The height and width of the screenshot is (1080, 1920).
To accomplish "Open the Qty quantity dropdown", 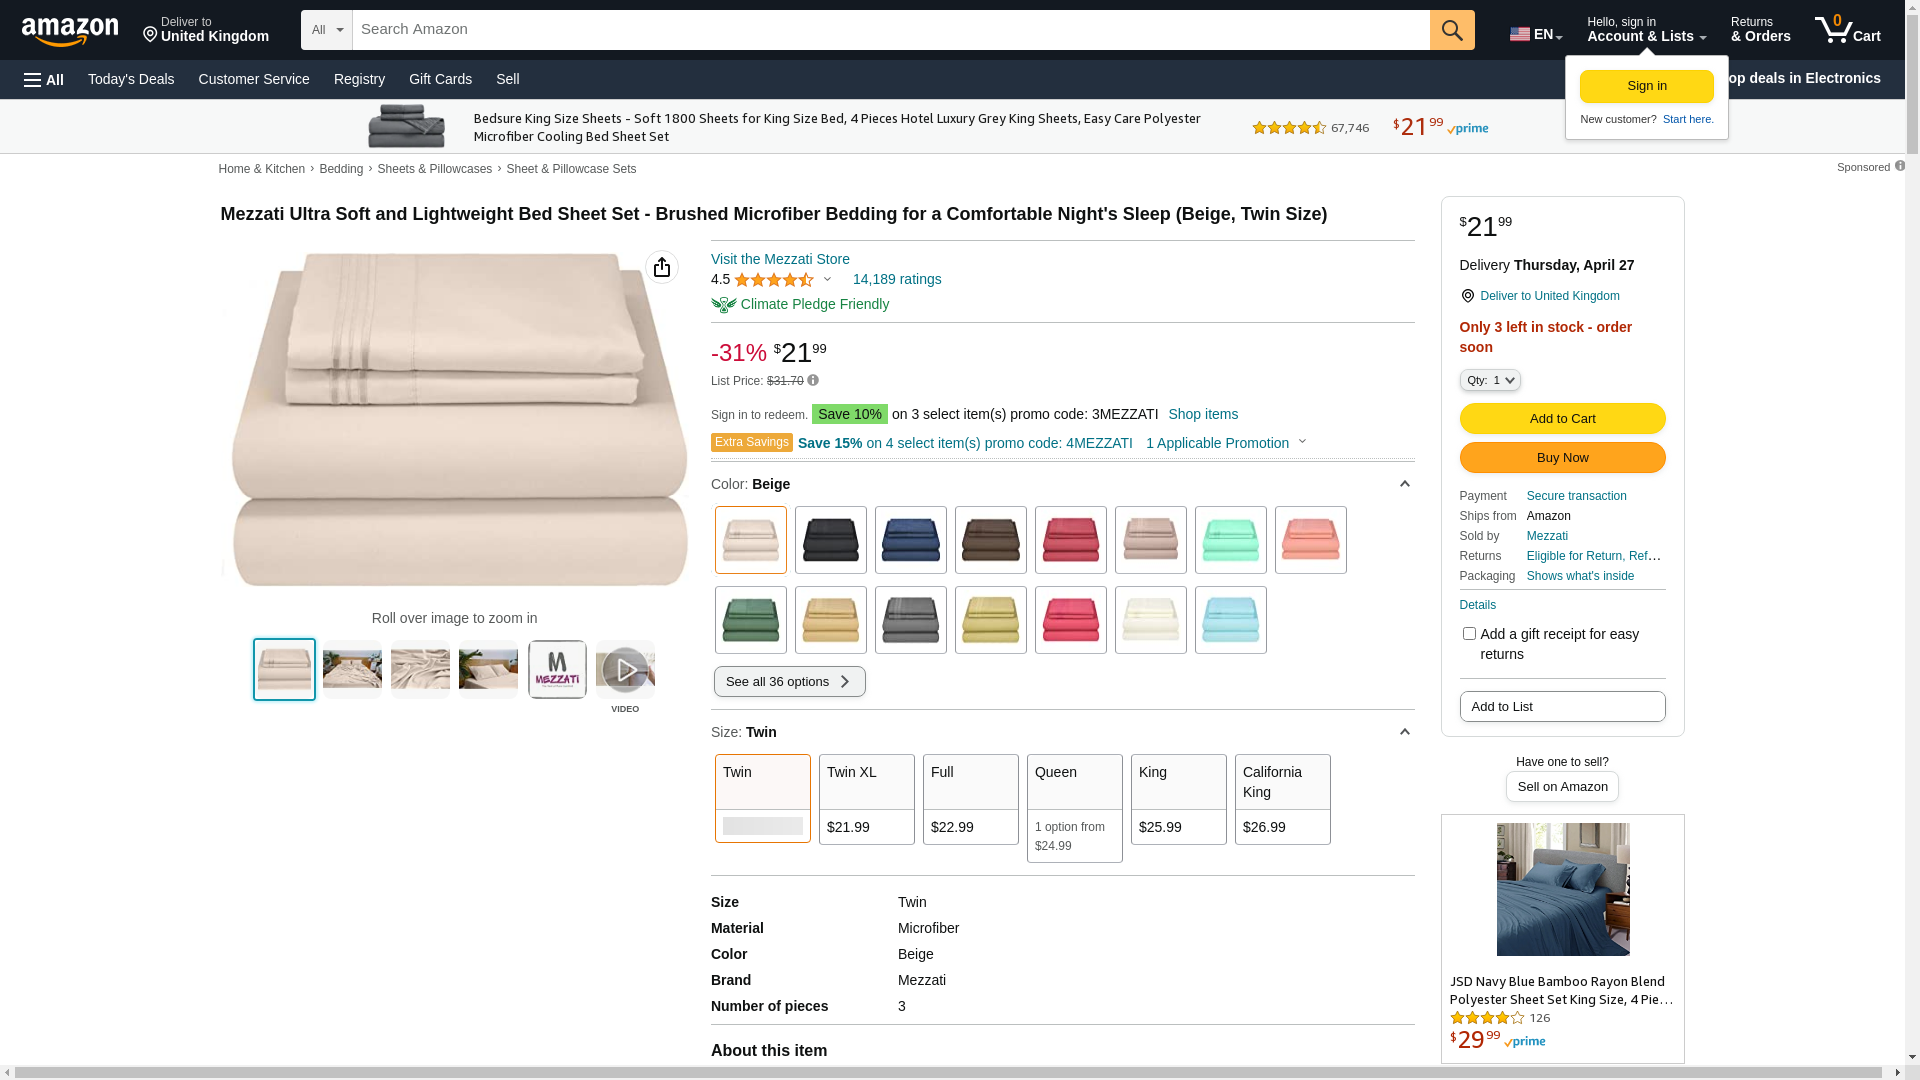I will 1490,380.
